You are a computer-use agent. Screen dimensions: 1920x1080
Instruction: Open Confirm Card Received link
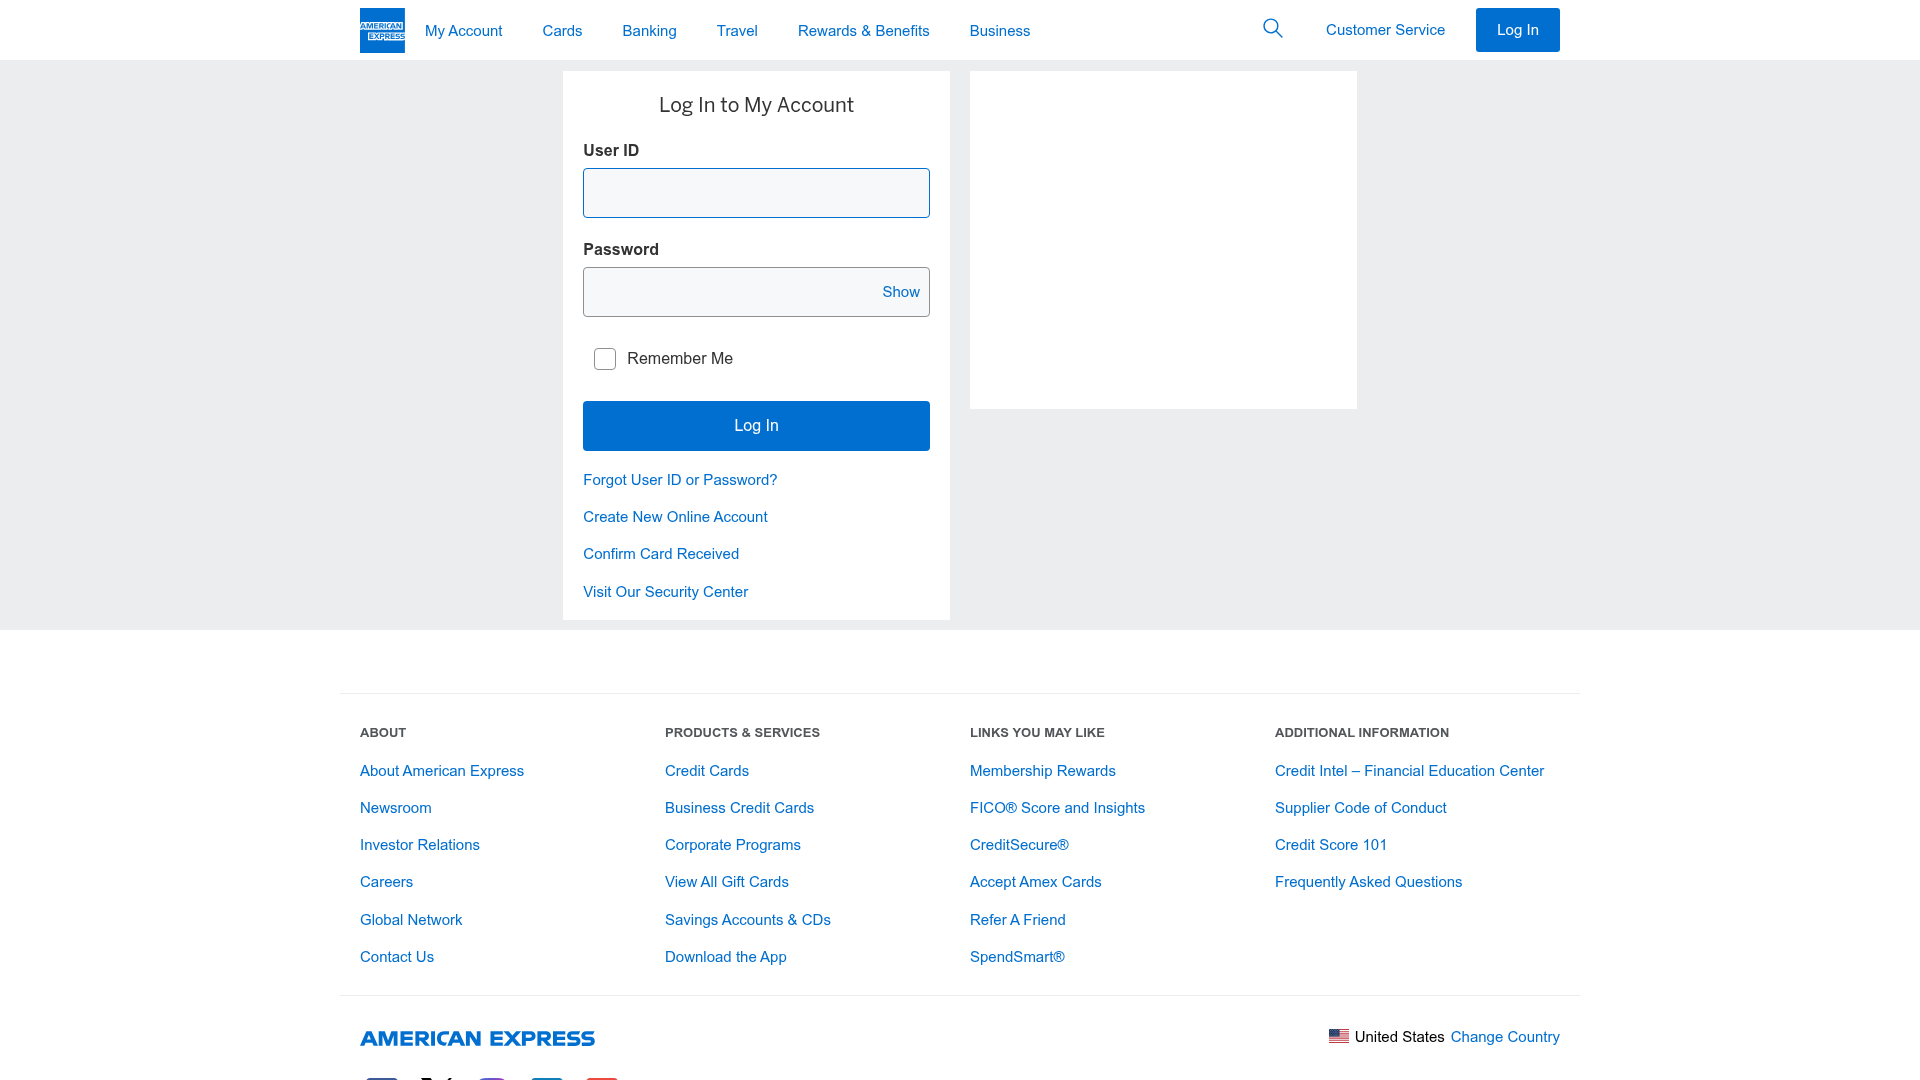click(661, 554)
